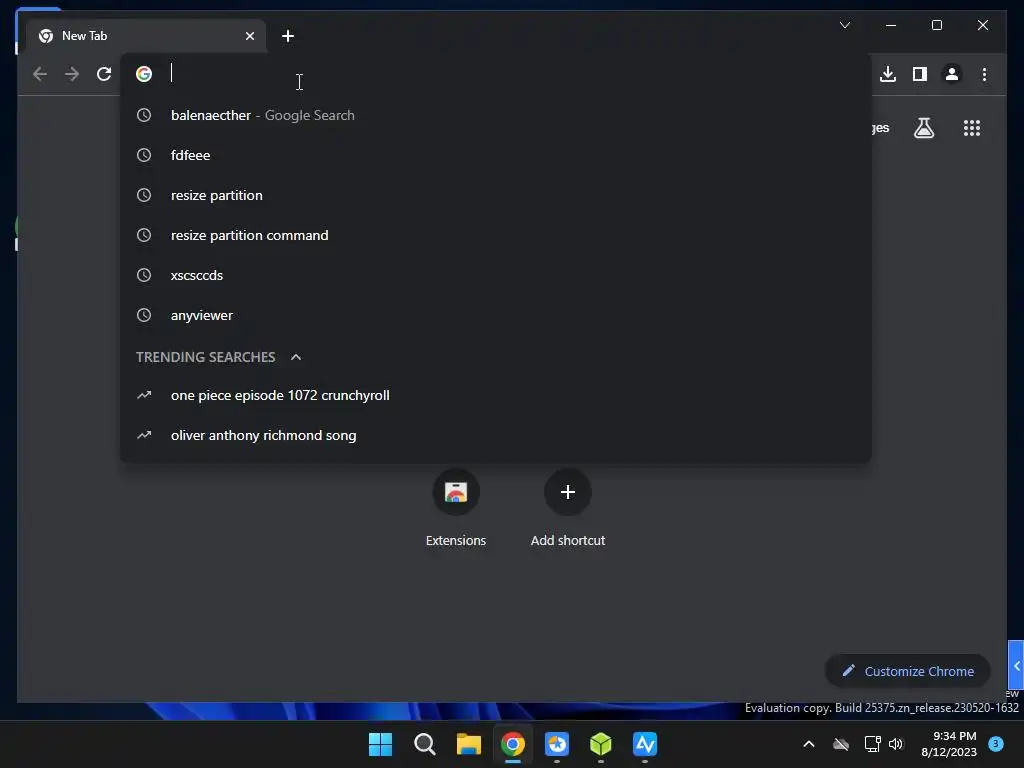Click the OneDrive cloud tray icon

click(841, 744)
